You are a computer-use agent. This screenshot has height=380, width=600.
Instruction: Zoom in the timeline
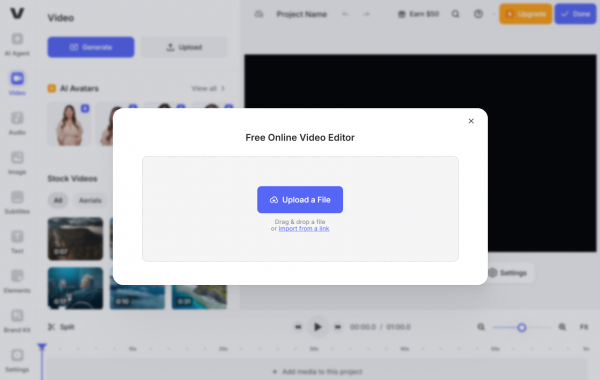click(x=562, y=327)
